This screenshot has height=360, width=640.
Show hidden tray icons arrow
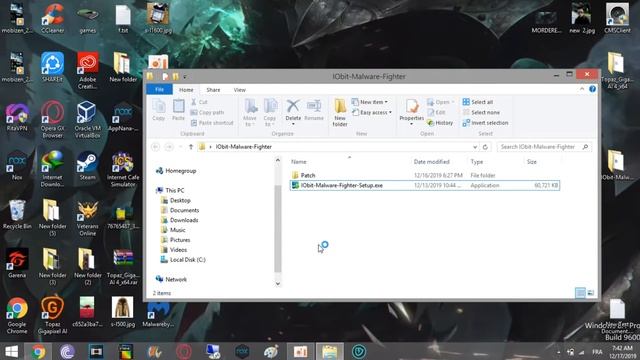point(558,352)
